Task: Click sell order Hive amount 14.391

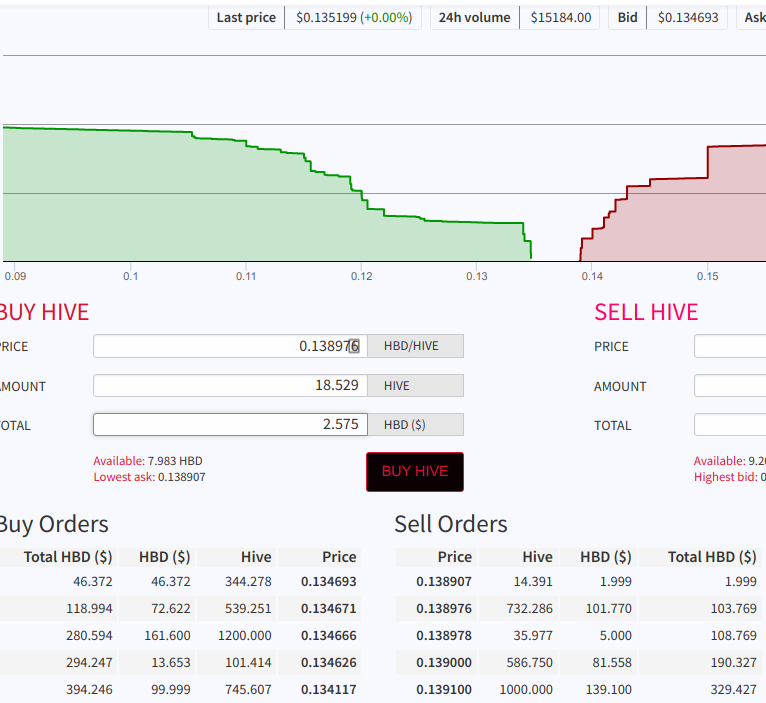Action: click(x=533, y=581)
